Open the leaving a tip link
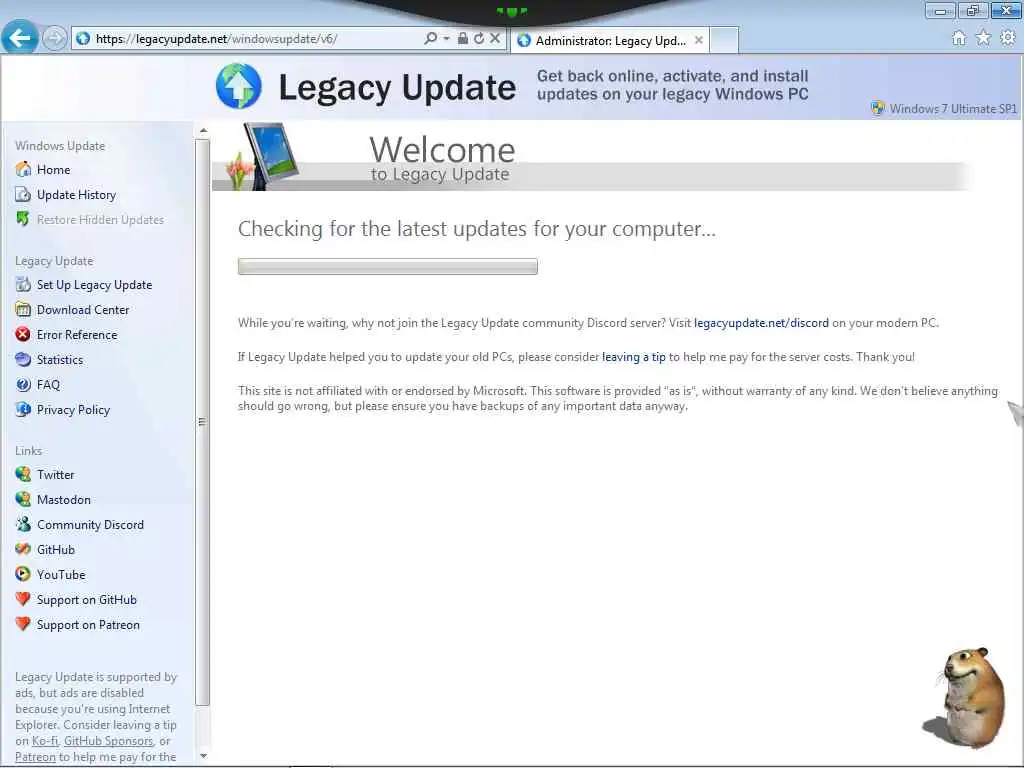1024x768 pixels. point(633,357)
